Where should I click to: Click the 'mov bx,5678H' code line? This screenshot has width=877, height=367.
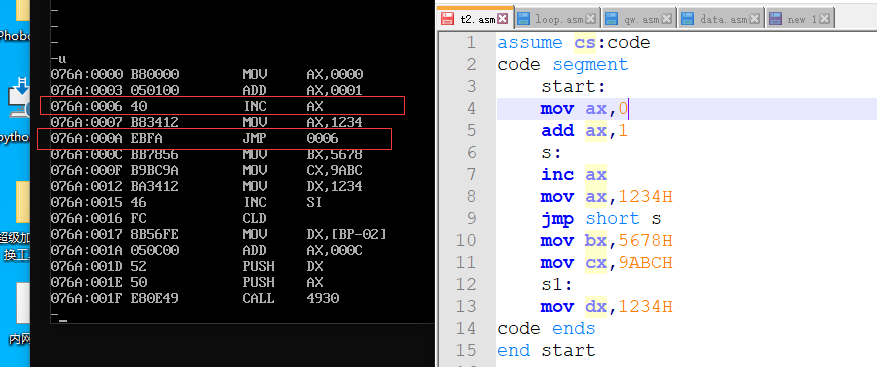click(607, 241)
